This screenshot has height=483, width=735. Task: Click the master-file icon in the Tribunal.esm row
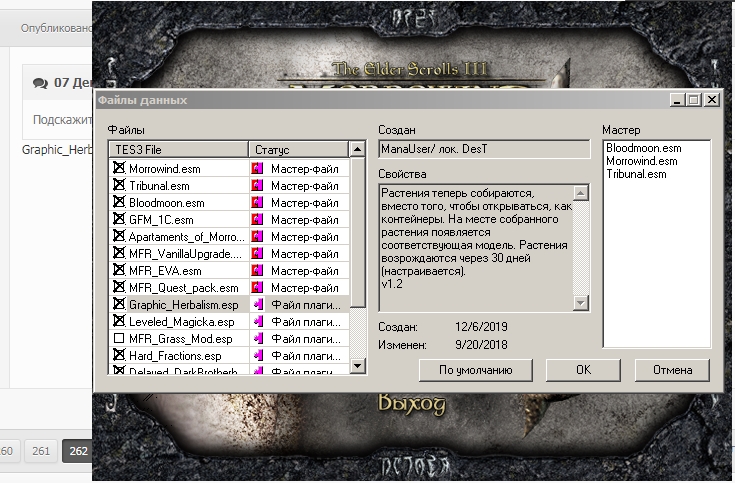[x=257, y=186]
